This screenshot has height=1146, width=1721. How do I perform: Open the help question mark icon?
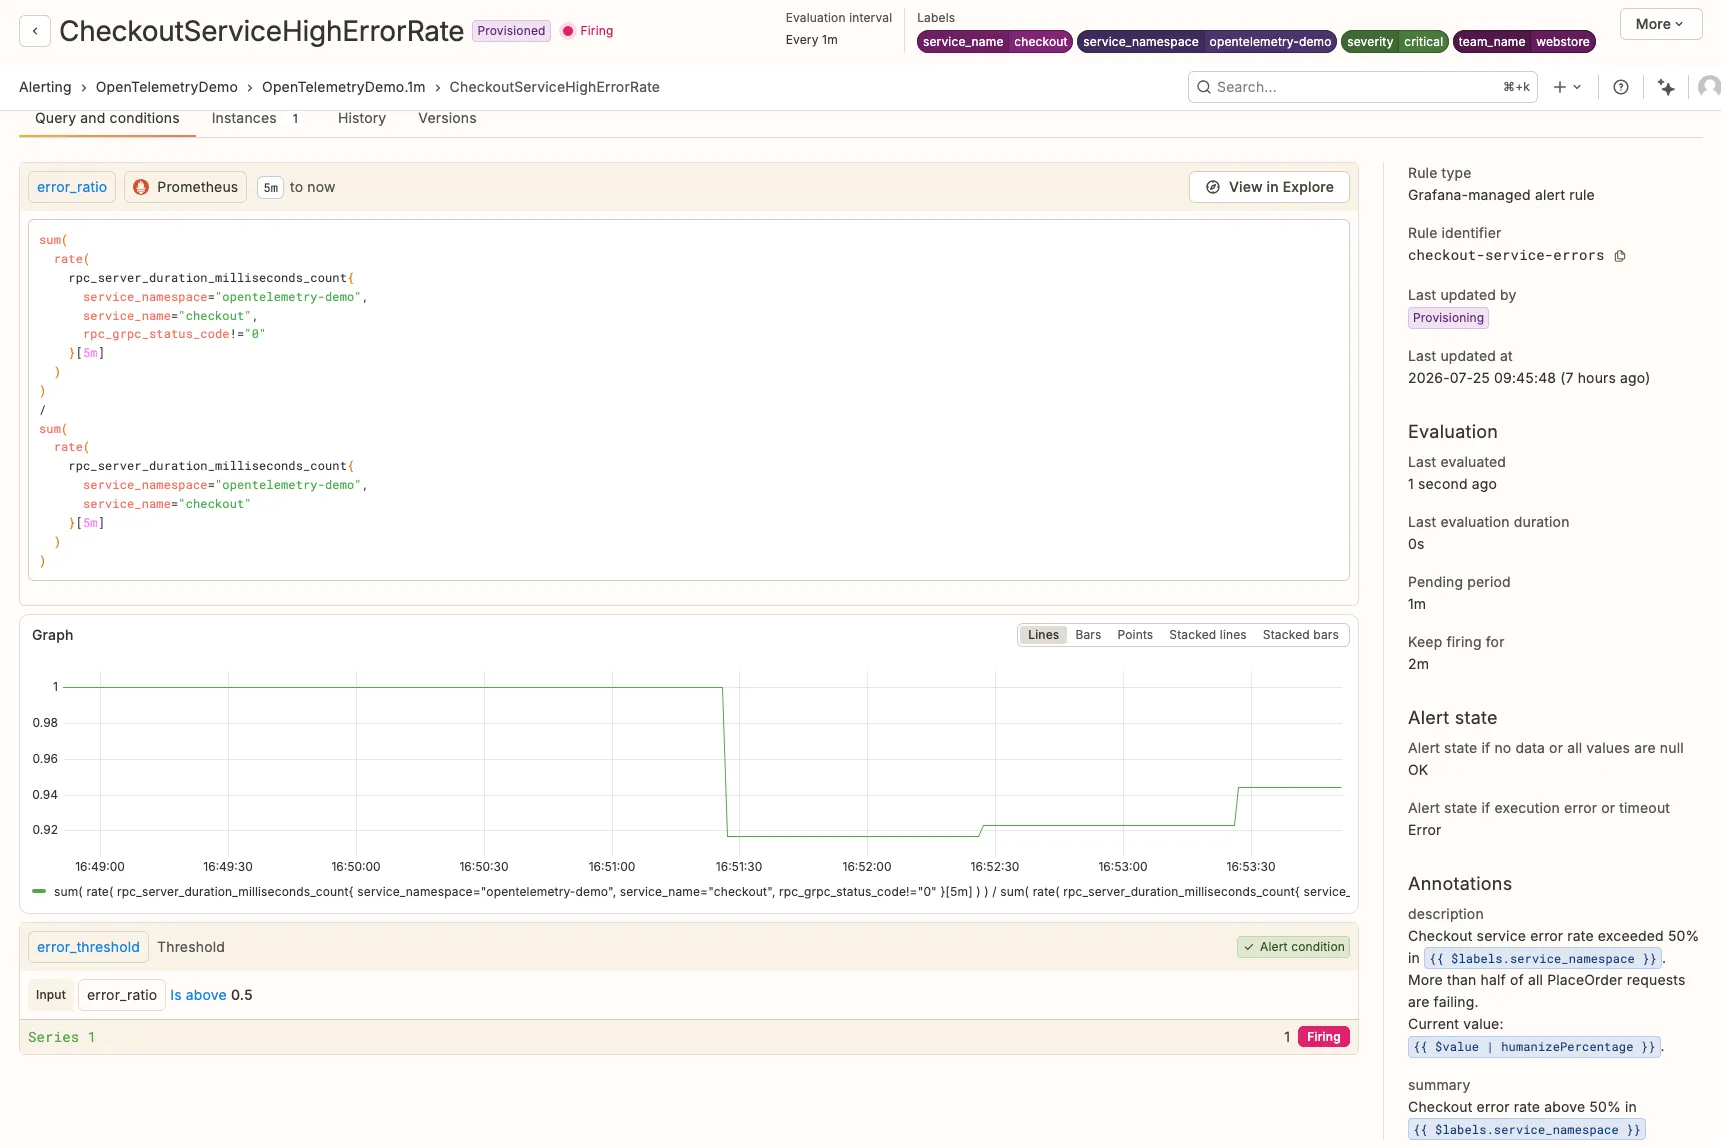1621,87
